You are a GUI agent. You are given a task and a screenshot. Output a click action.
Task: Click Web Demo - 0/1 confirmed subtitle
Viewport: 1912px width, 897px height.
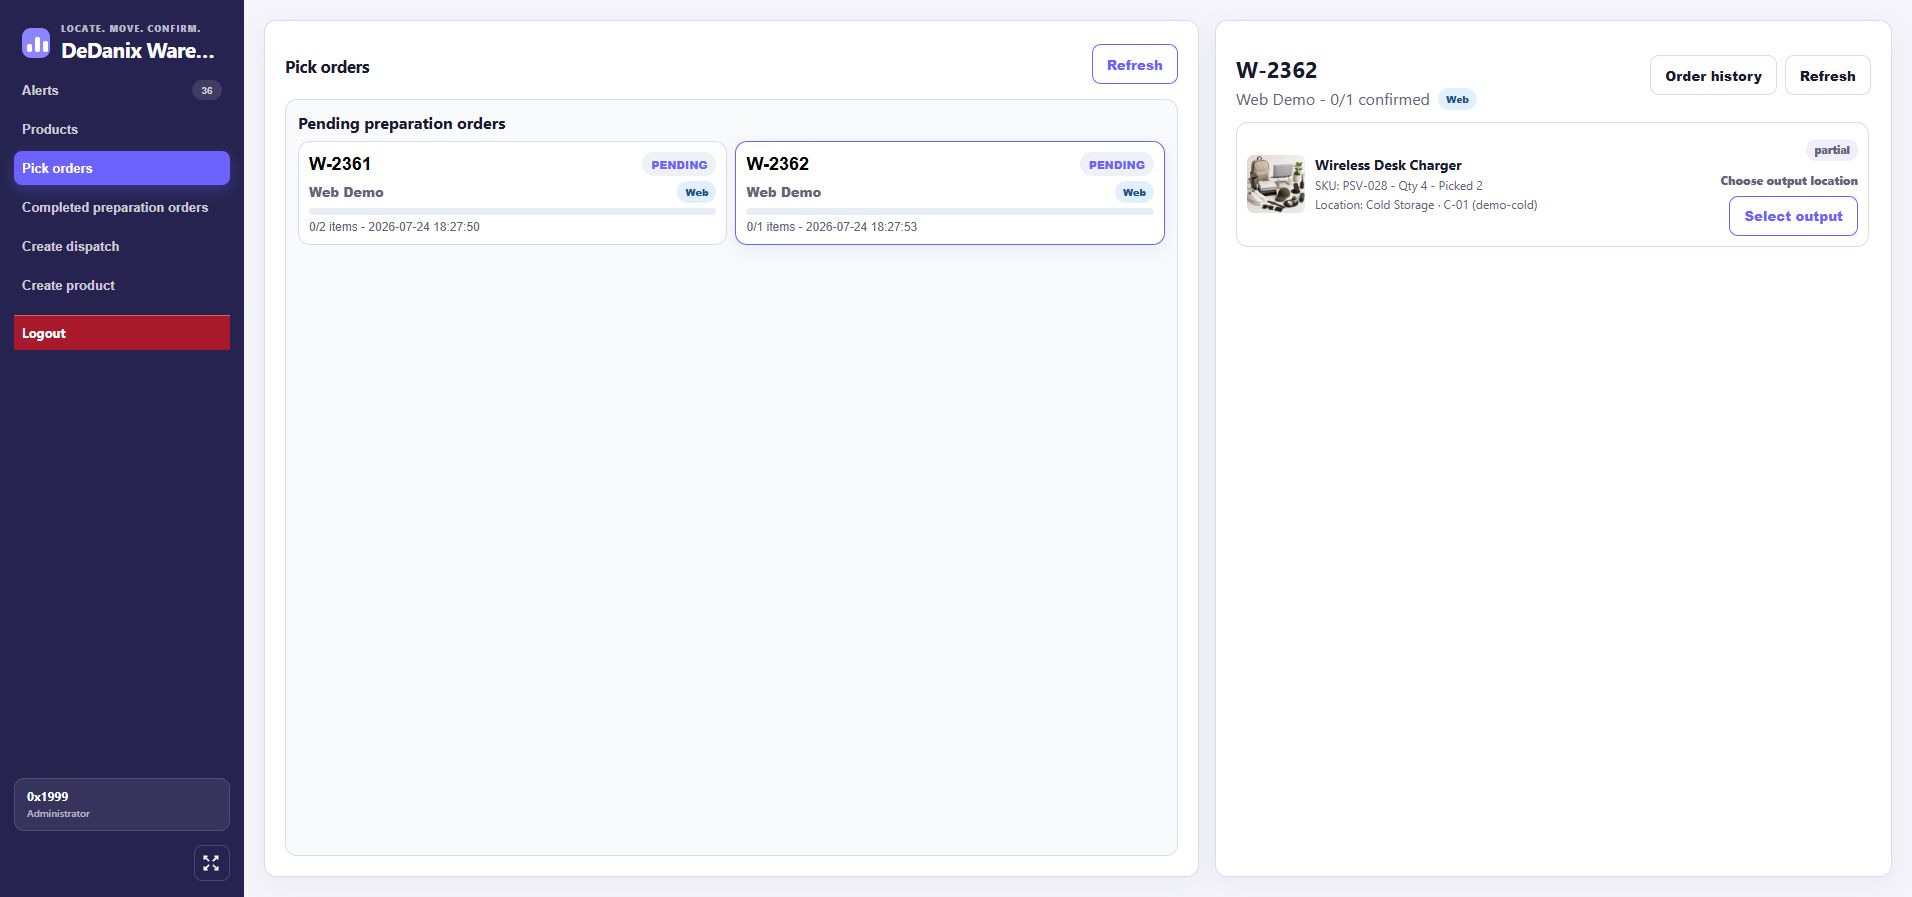(x=1332, y=100)
